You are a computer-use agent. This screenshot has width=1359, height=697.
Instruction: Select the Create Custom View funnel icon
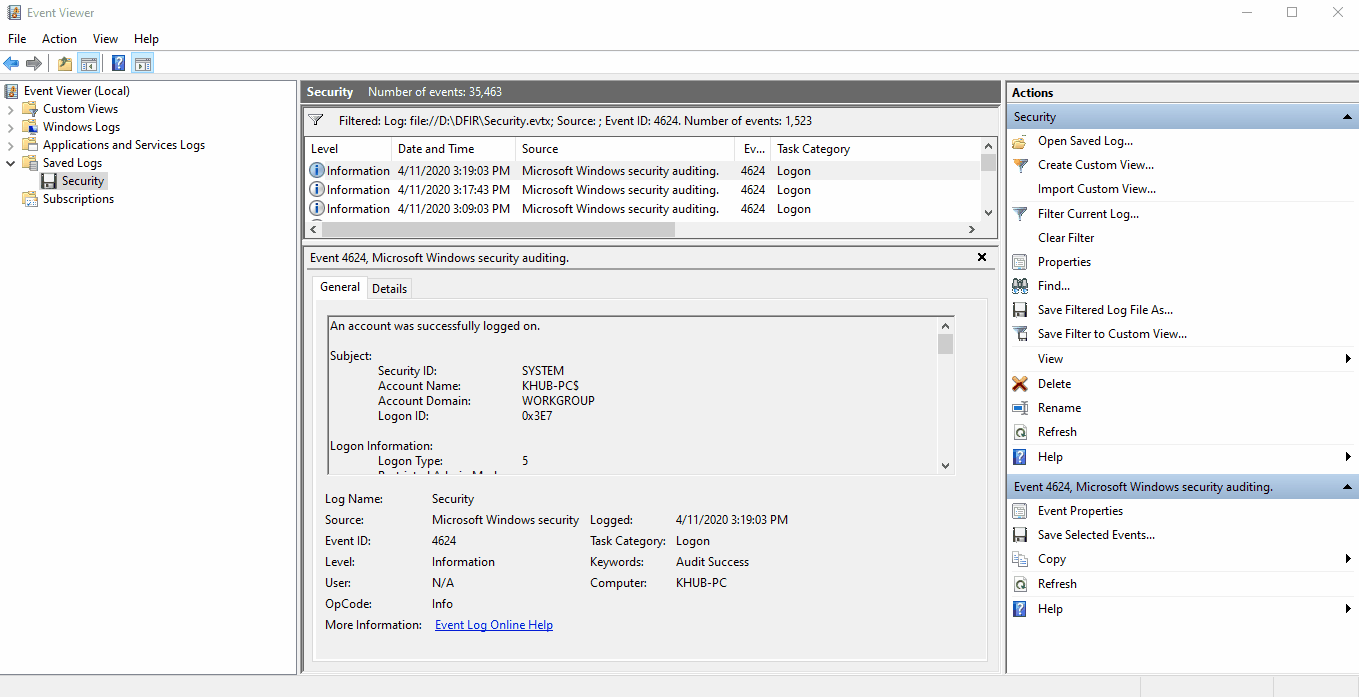click(1019, 164)
